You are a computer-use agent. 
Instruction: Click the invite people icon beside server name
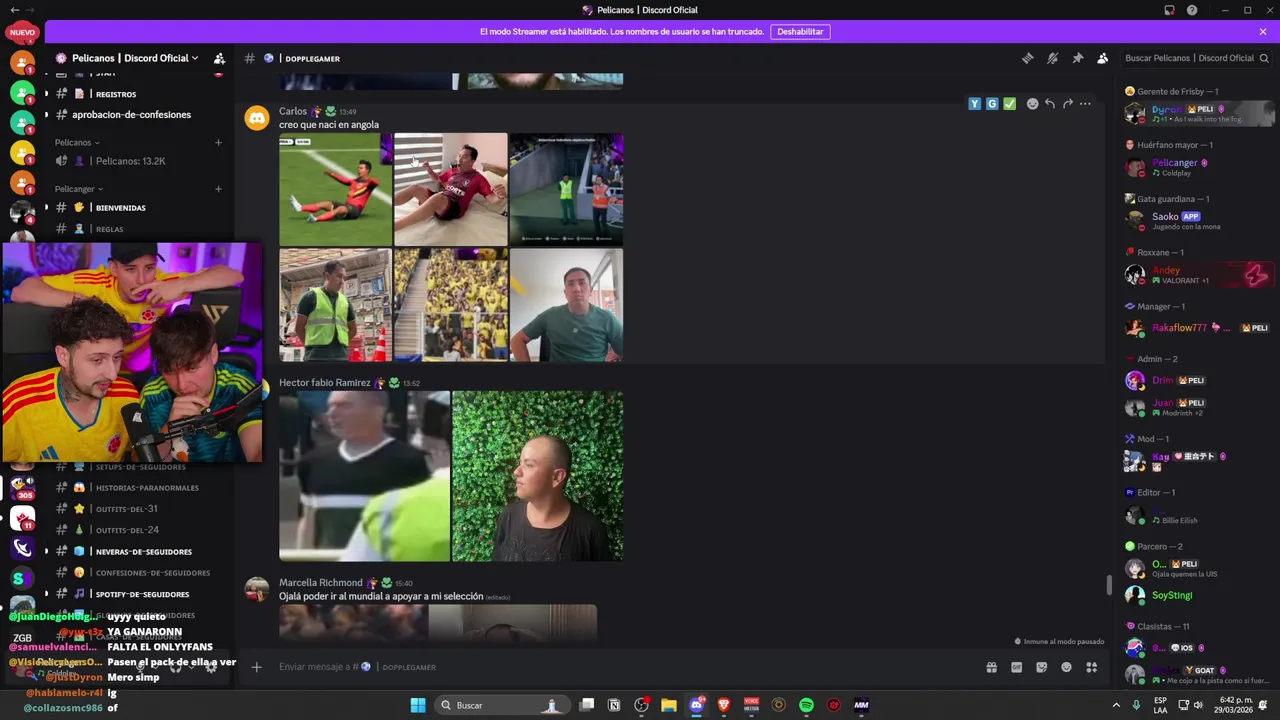pyautogui.click(x=219, y=58)
